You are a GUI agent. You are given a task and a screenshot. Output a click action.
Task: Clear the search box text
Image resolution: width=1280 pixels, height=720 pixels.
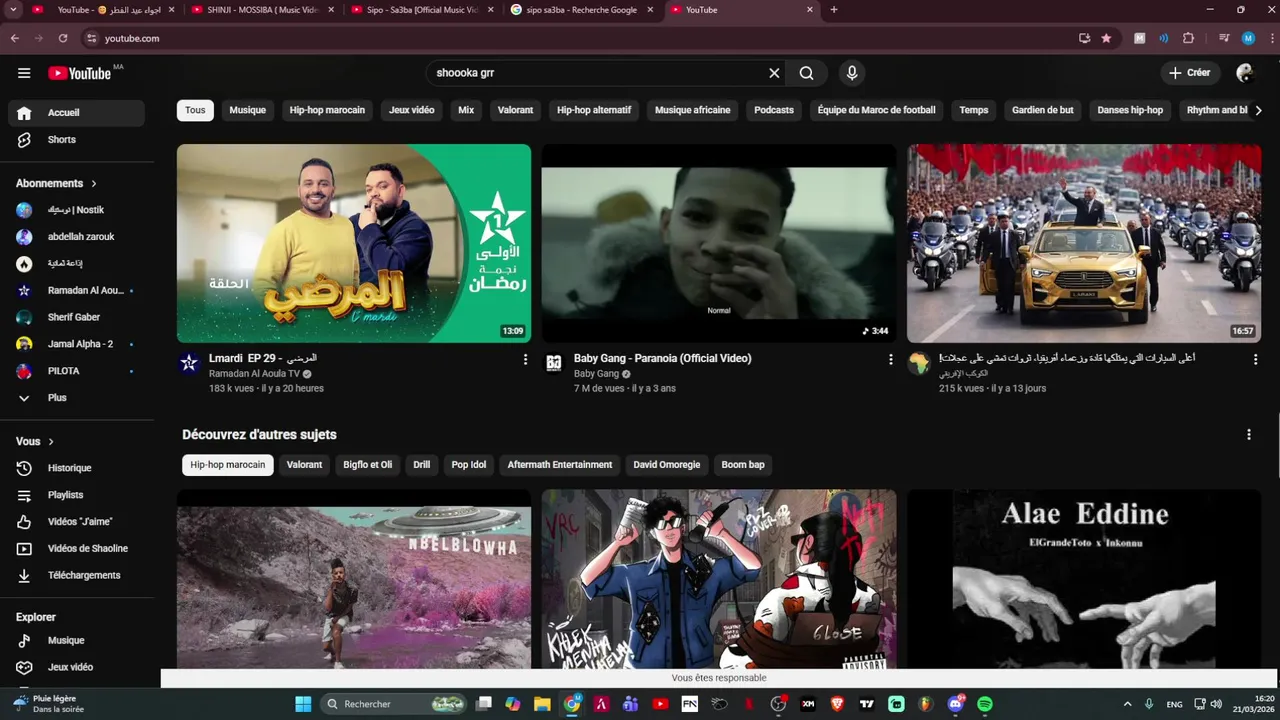click(x=774, y=73)
